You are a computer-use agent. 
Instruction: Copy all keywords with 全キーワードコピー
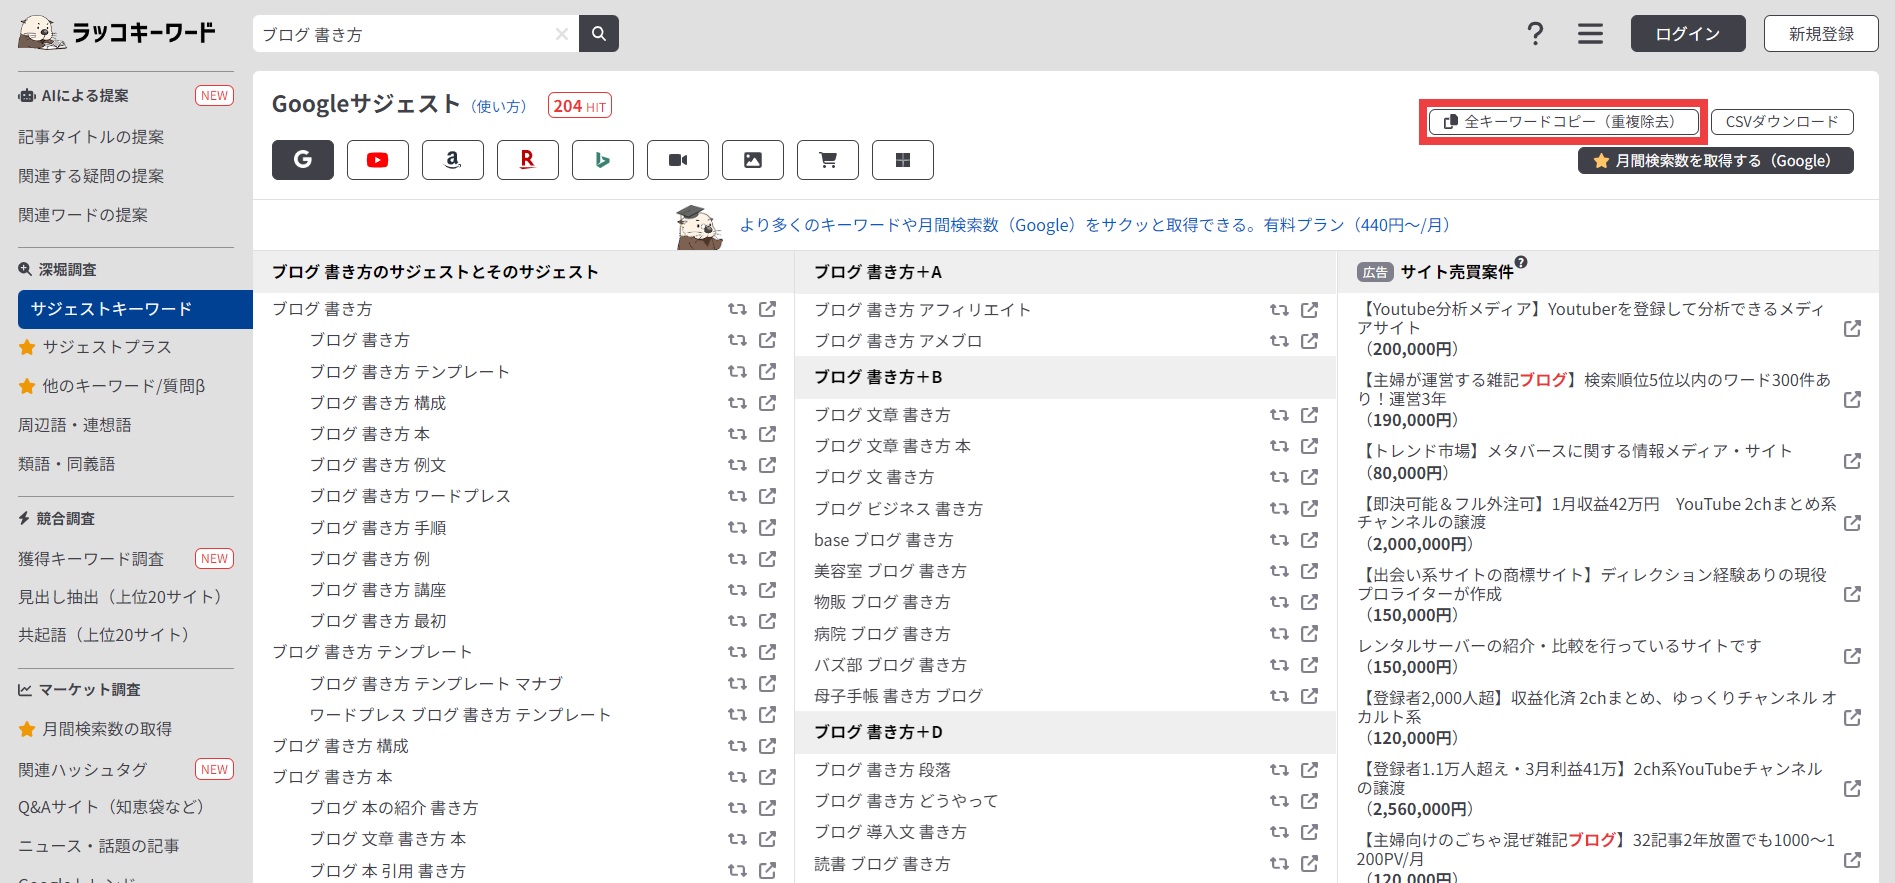tap(1563, 122)
